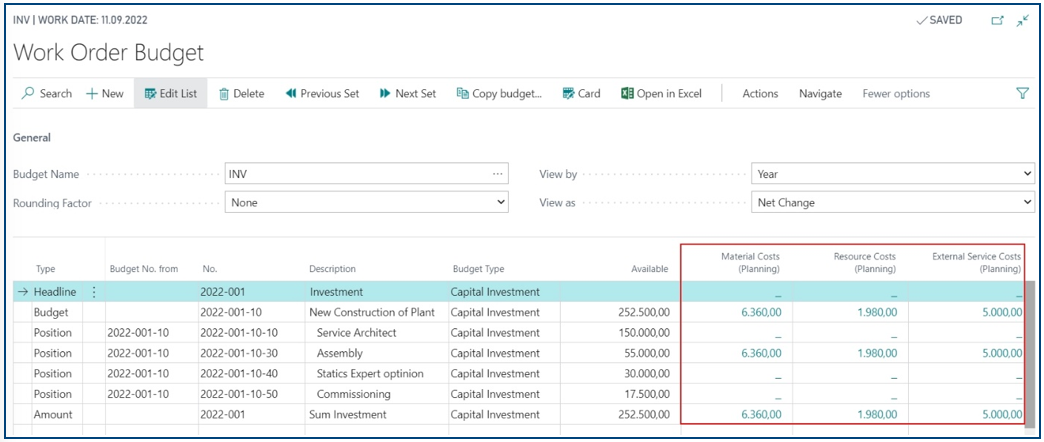
Task: Toggle the filter pane funnel icon
Action: pos(1023,94)
